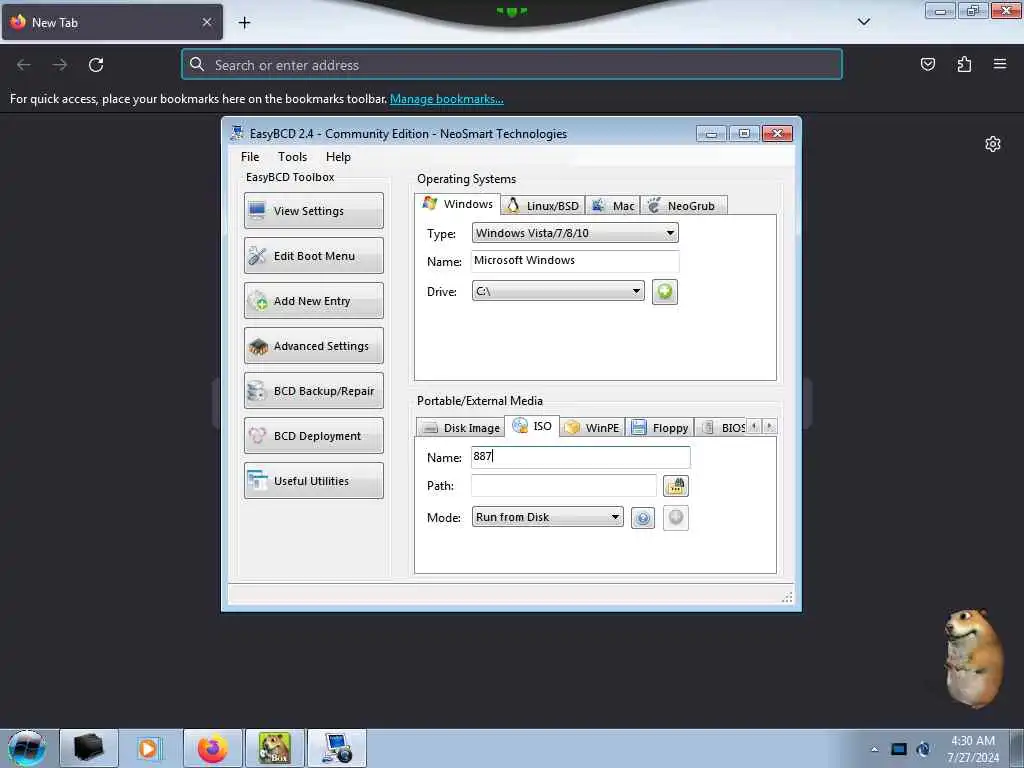Open the Tools menu in EasyBCD
This screenshot has width=1024, height=768.
[292, 157]
